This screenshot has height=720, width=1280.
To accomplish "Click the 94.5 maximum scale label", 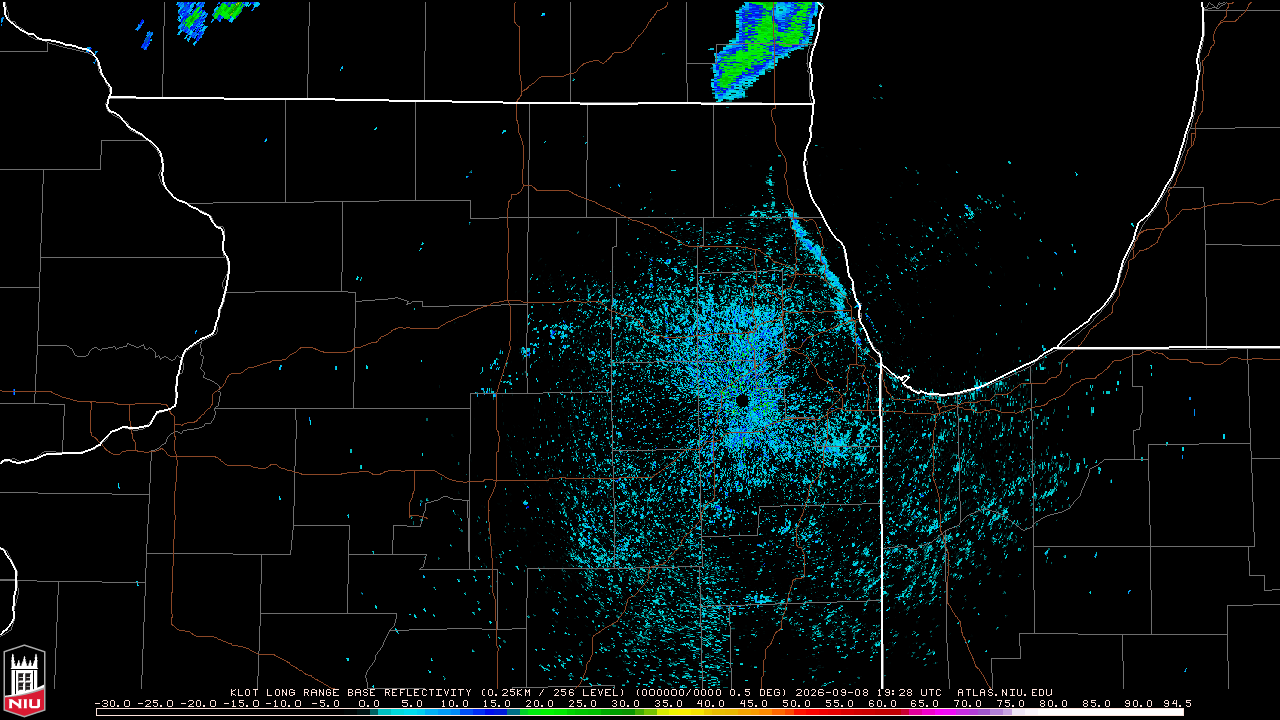I will [1177, 702].
